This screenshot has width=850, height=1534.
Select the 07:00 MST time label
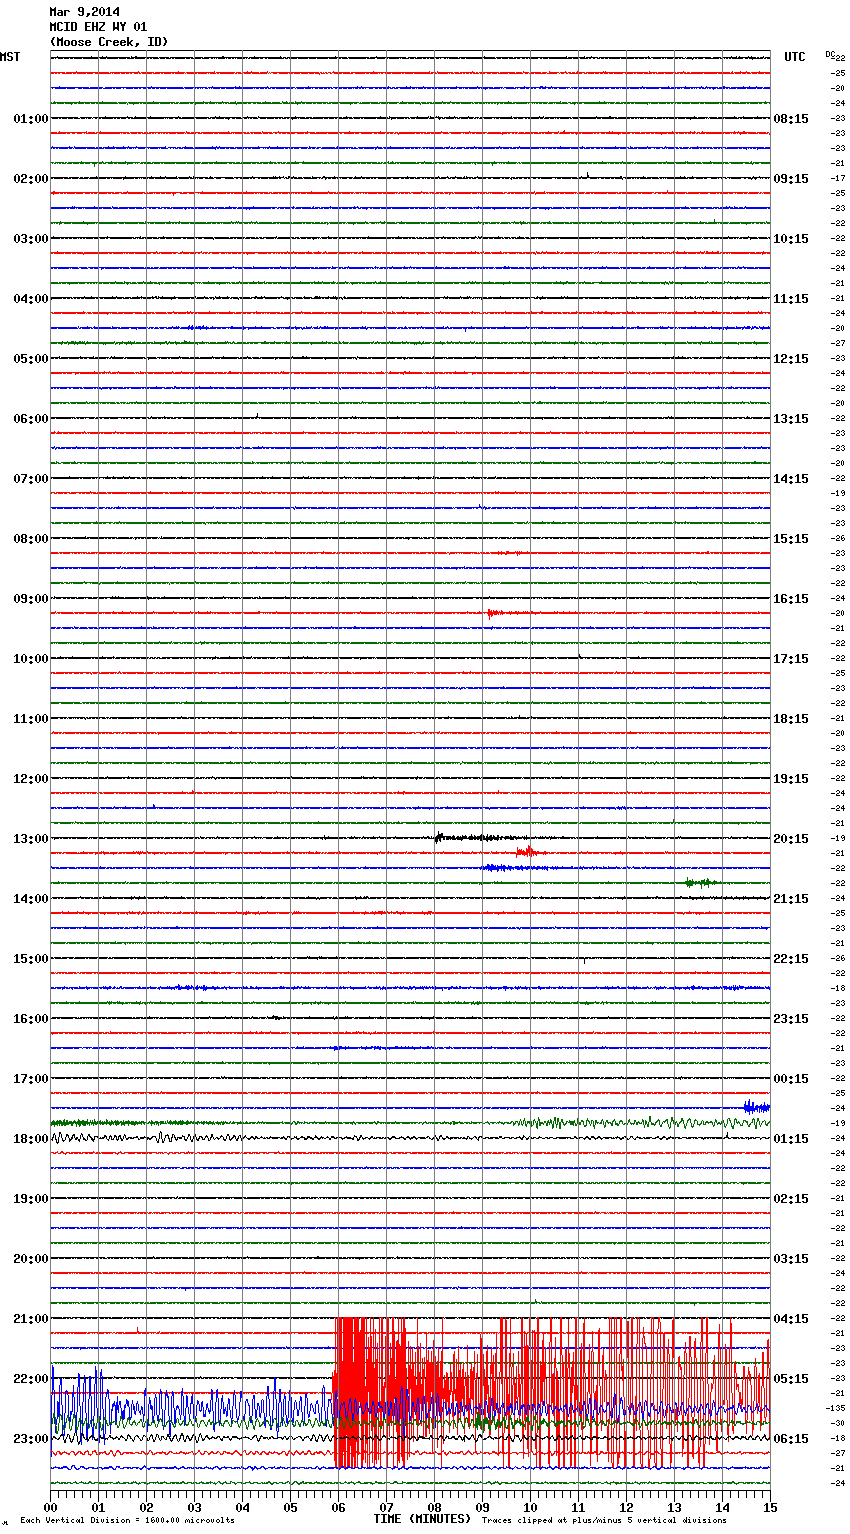coord(31,479)
